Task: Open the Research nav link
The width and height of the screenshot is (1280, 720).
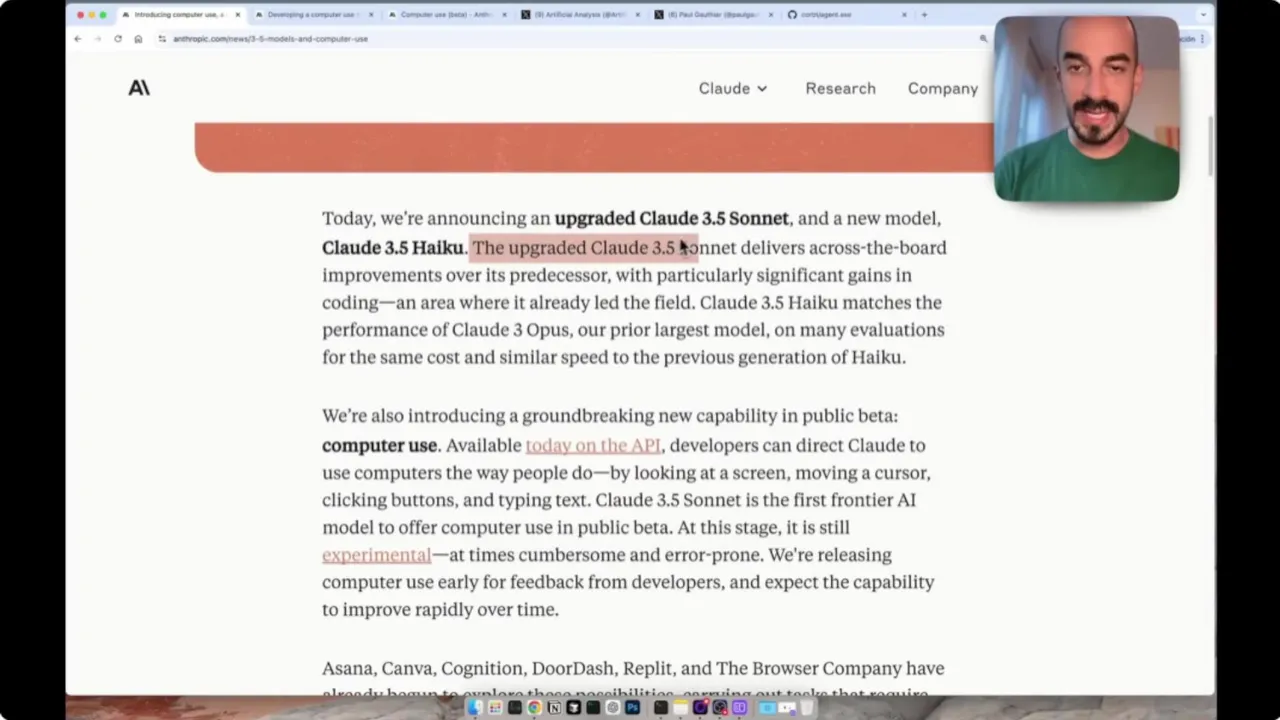Action: (x=840, y=88)
